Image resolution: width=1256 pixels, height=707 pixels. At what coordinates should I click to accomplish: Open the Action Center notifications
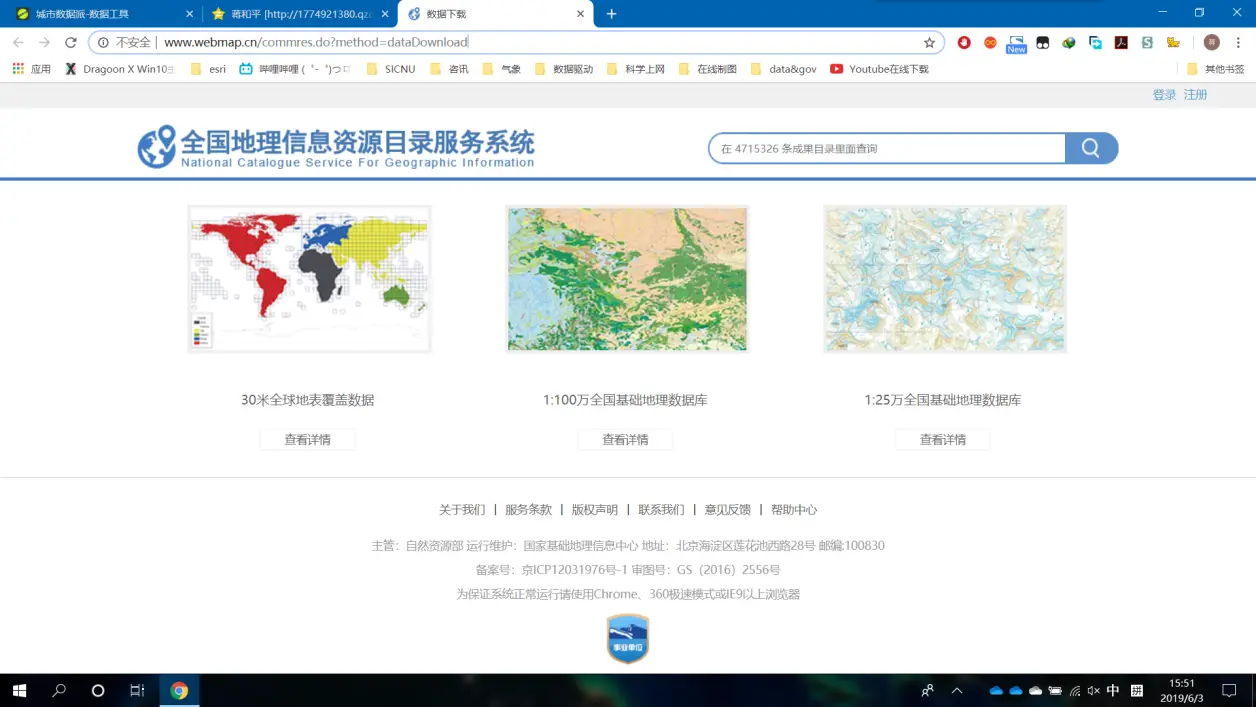[1230, 690]
